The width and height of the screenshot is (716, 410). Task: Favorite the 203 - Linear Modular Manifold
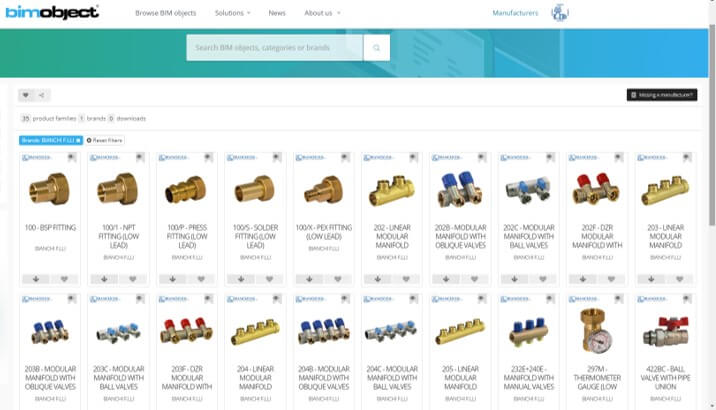pyautogui.click(x=679, y=279)
